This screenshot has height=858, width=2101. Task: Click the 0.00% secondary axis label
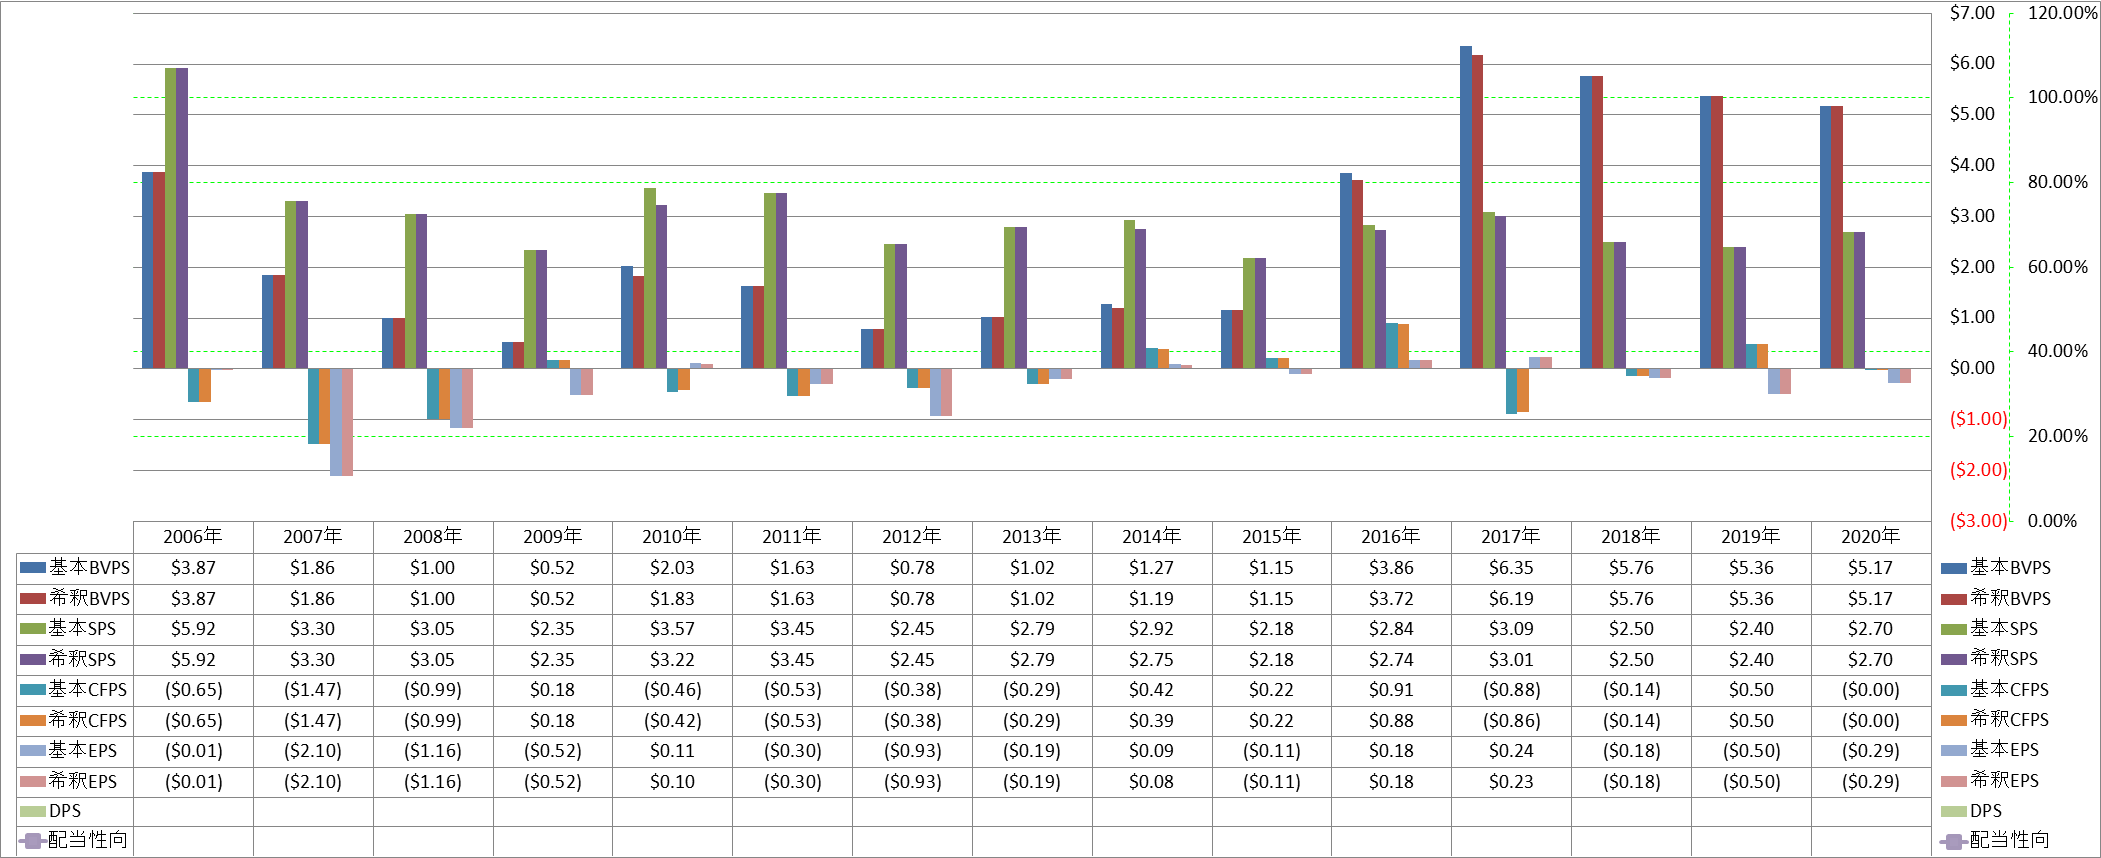[2052, 521]
